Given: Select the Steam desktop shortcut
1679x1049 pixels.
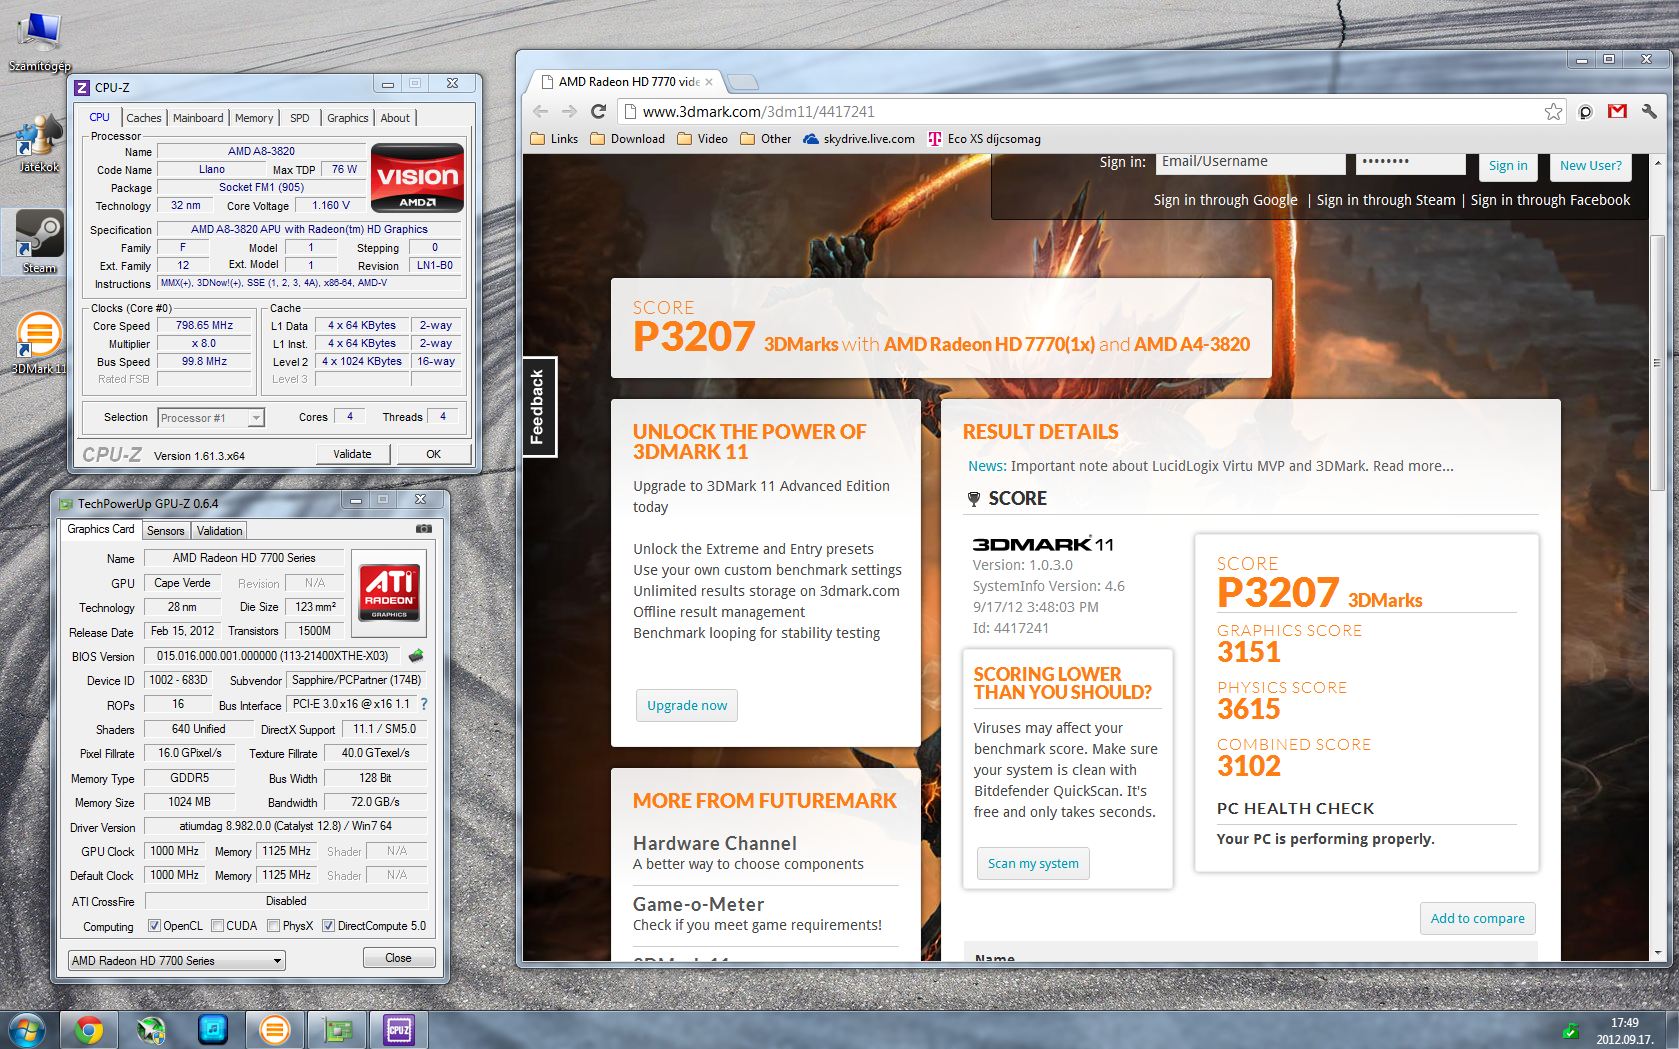Looking at the screenshot, I should pyautogui.click(x=39, y=241).
